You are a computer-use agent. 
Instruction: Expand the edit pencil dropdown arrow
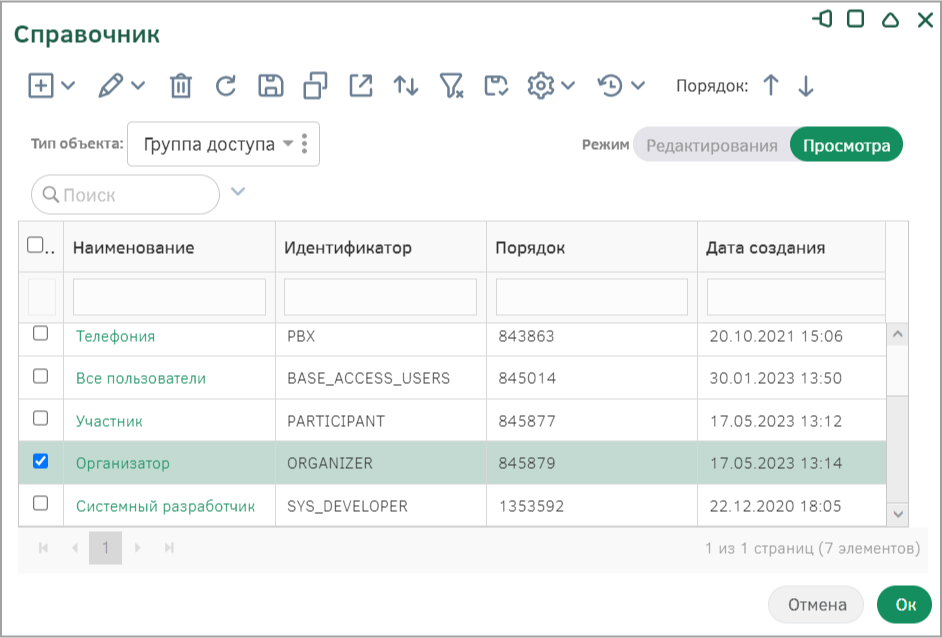(138, 85)
